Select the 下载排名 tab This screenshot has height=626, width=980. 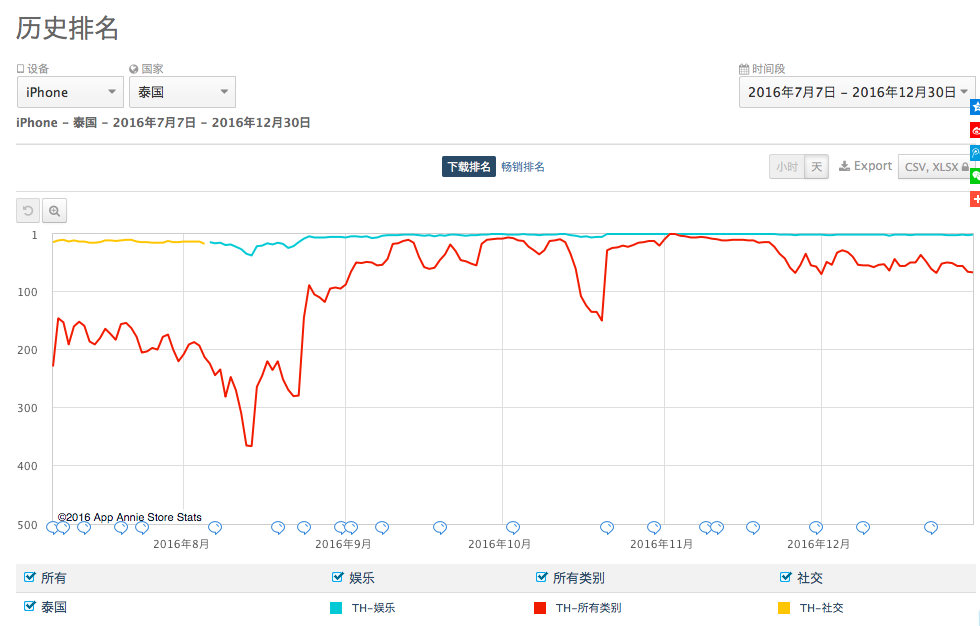coord(469,167)
